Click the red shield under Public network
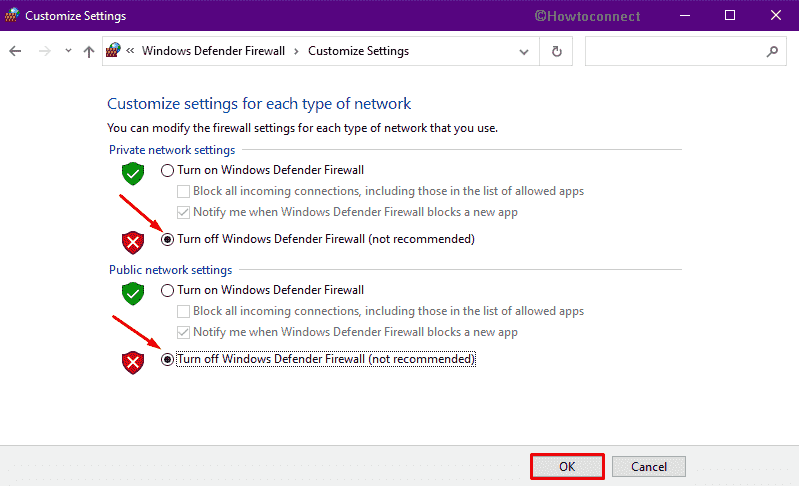 click(x=133, y=362)
